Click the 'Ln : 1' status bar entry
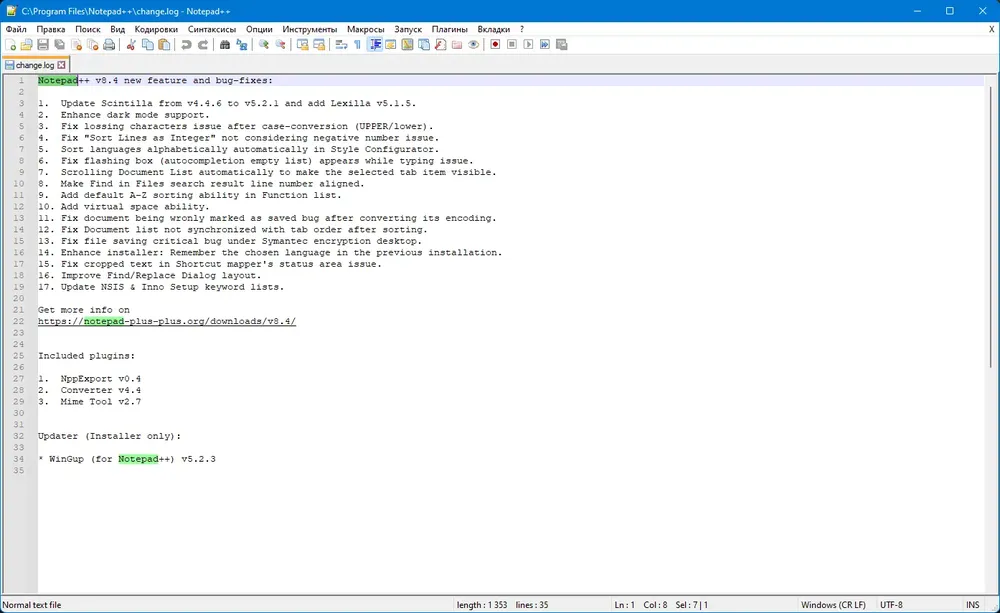Image resolution: width=1000 pixels, height=613 pixels. pos(624,605)
